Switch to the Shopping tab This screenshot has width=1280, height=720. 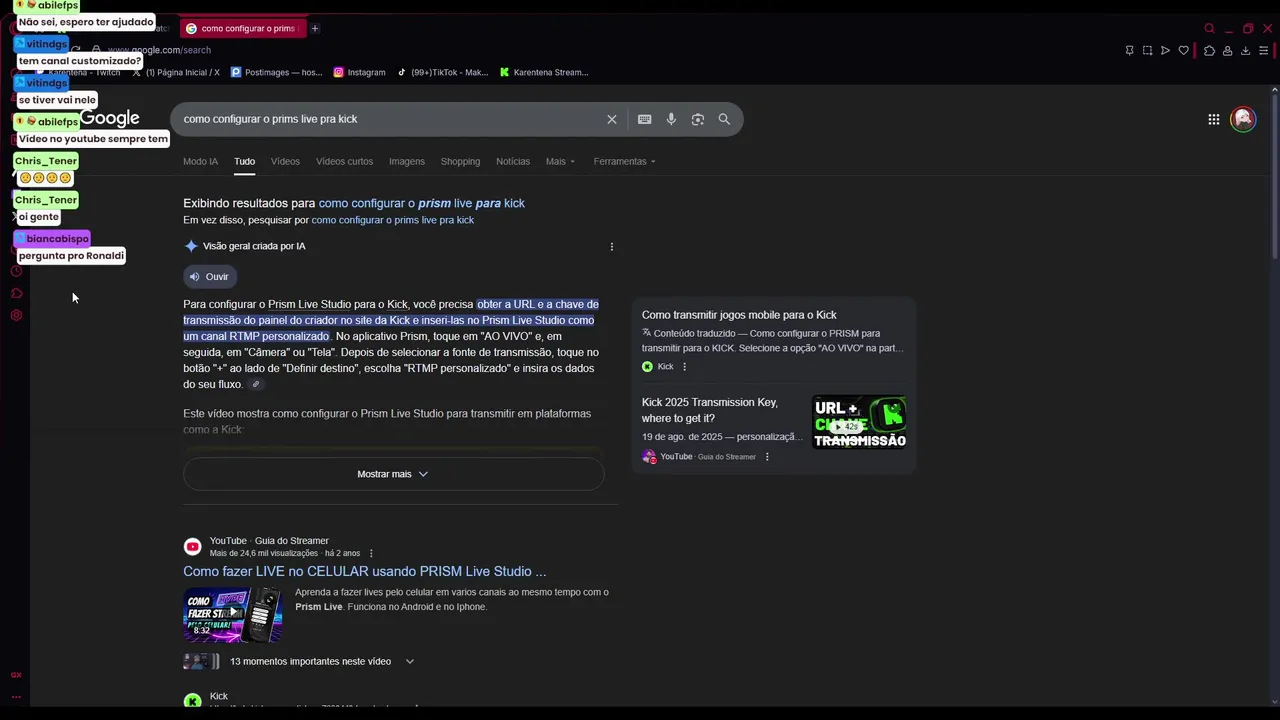click(x=460, y=161)
